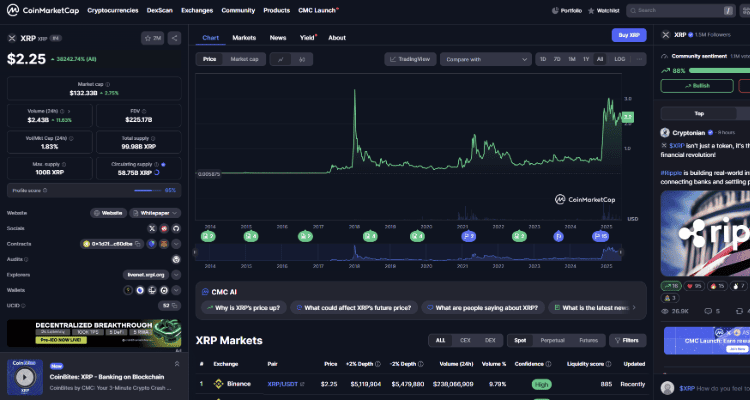Switch to the Yield tab
Screen dimensions: 750x400
tap(308, 37)
